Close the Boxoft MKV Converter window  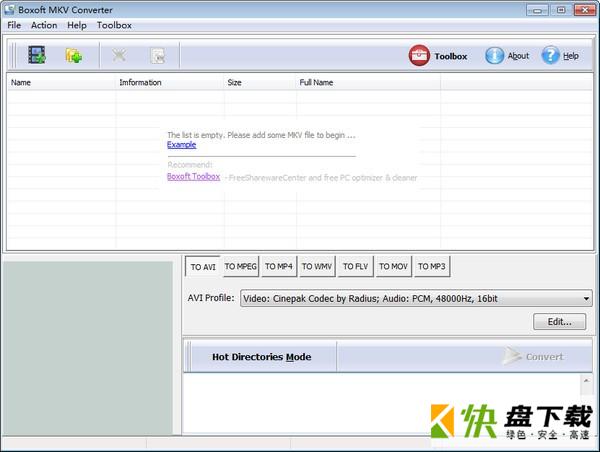(x=585, y=10)
